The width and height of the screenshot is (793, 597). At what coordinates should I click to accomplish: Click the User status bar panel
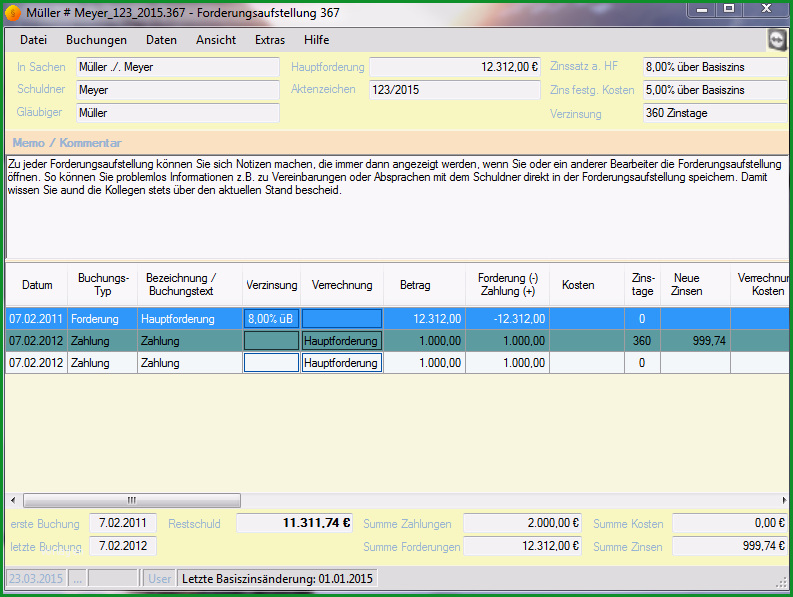(x=159, y=578)
